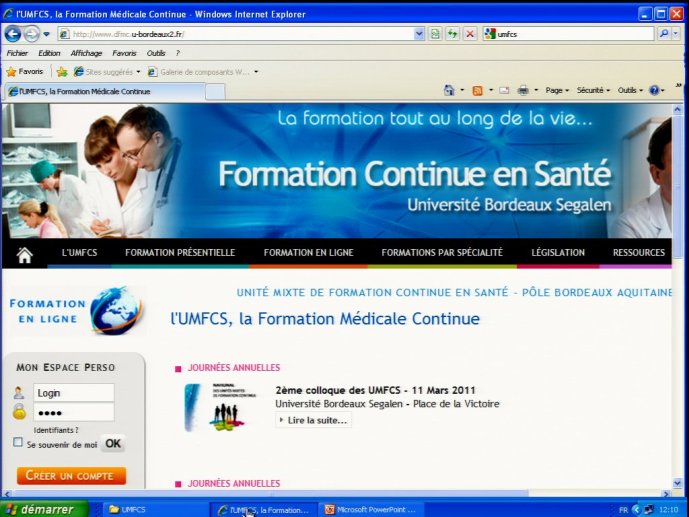Open the démarrer Start button
689x517 pixels.
44,510
